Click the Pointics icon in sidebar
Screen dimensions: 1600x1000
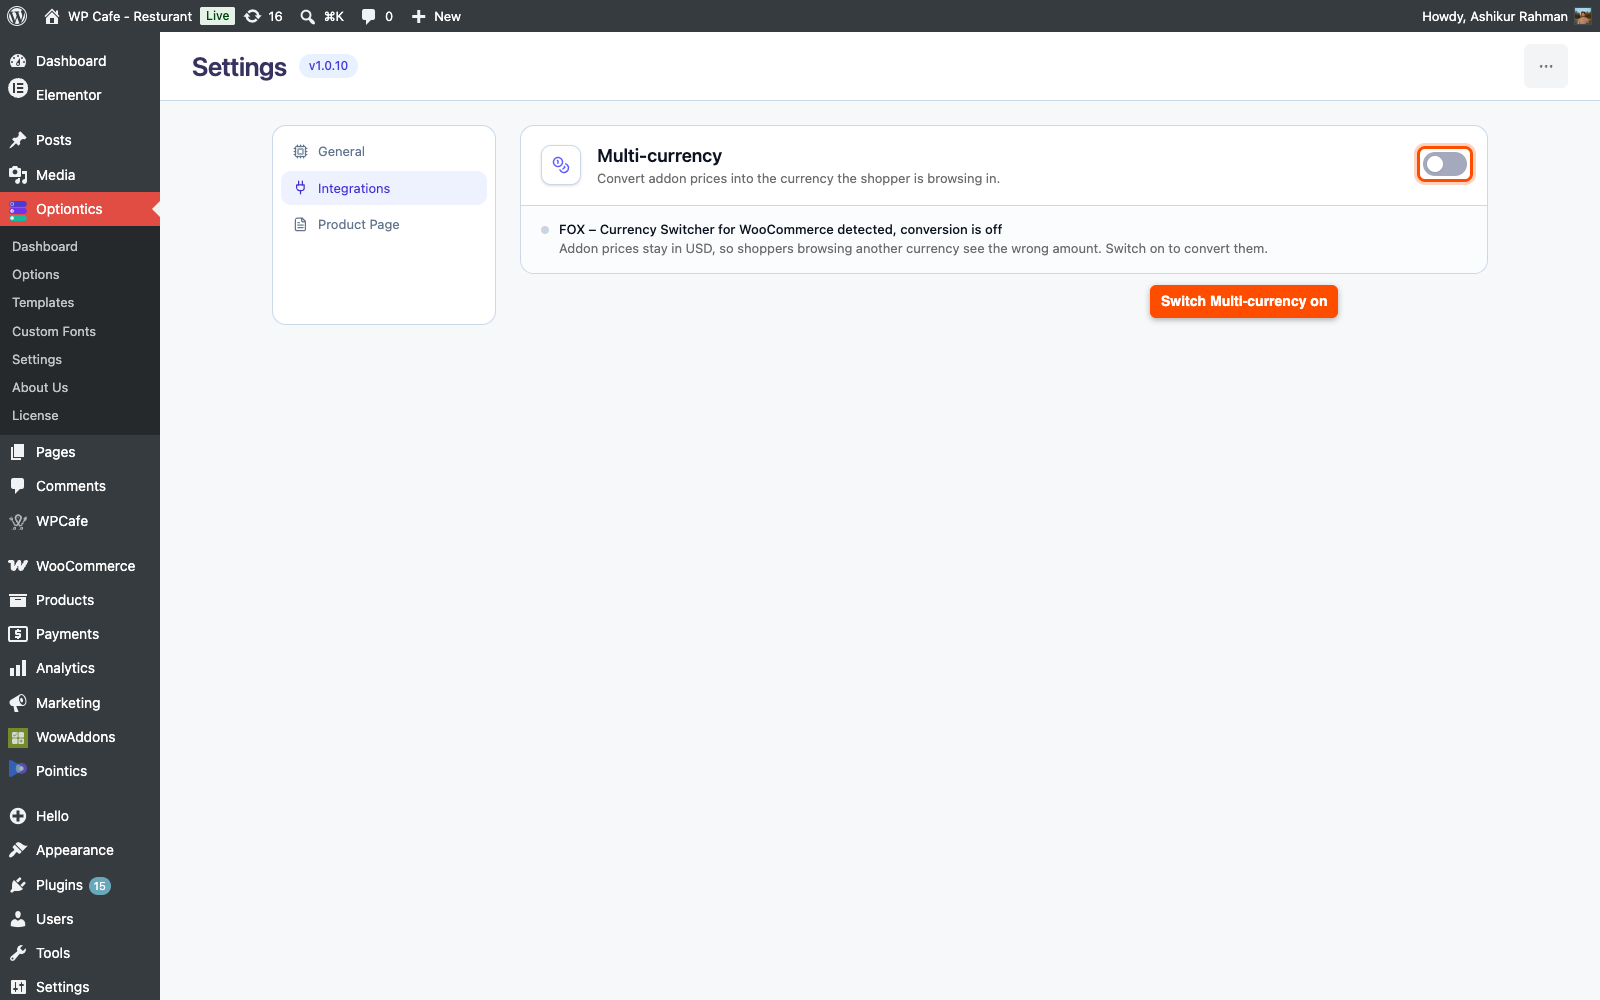18,769
